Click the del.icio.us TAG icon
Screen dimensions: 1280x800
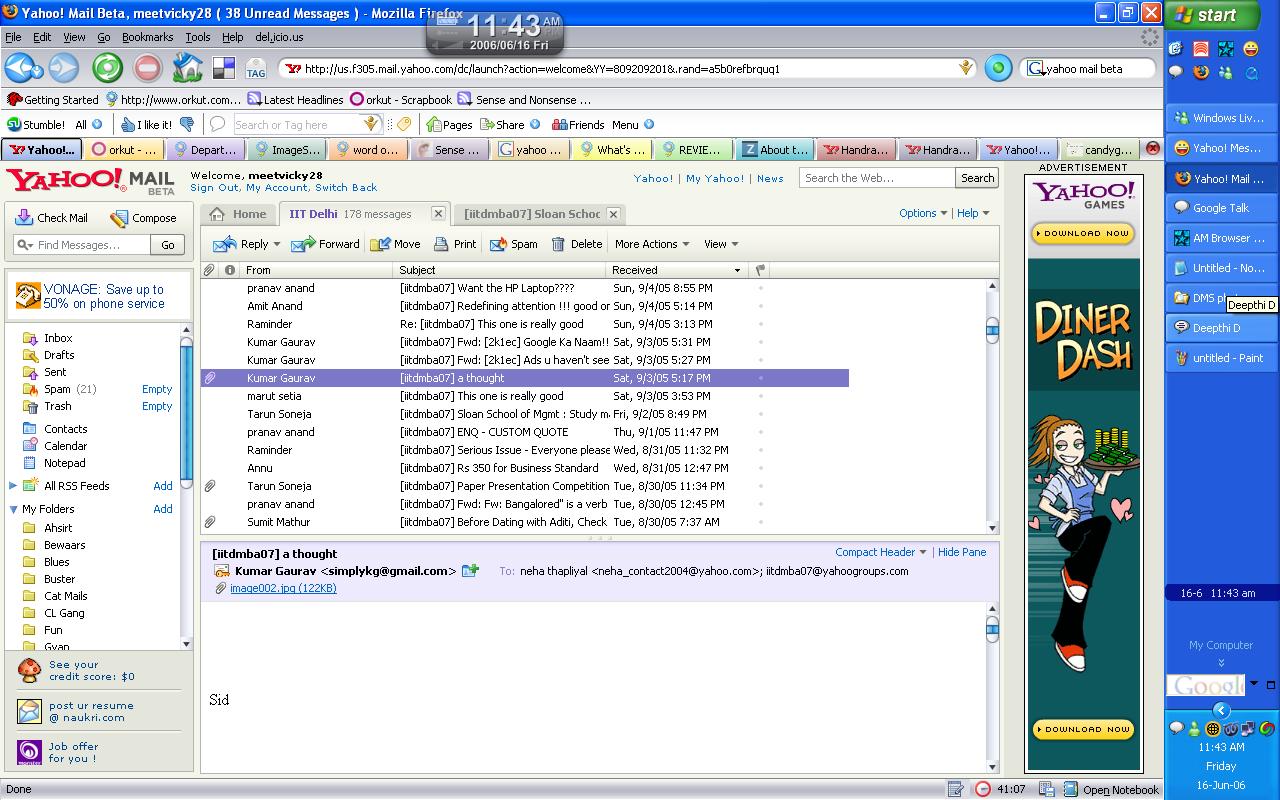tap(256, 68)
